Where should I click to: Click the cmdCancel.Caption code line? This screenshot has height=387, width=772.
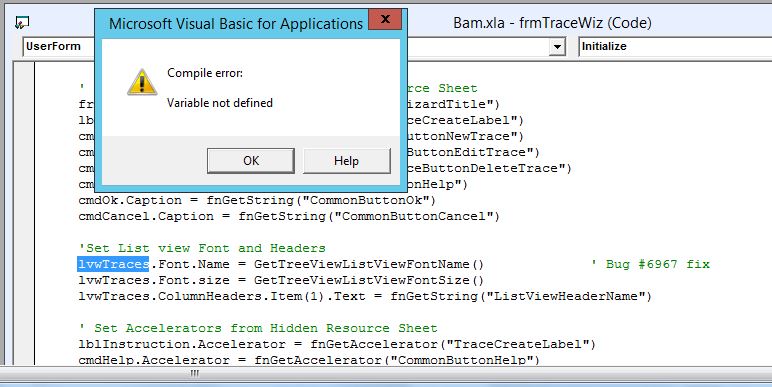tap(289, 216)
